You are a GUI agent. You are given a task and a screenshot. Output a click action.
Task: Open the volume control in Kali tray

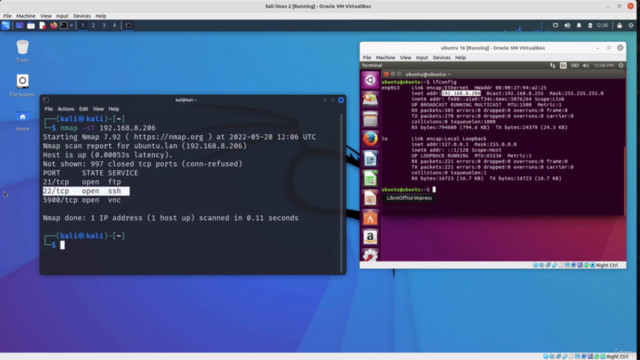coord(567,25)
